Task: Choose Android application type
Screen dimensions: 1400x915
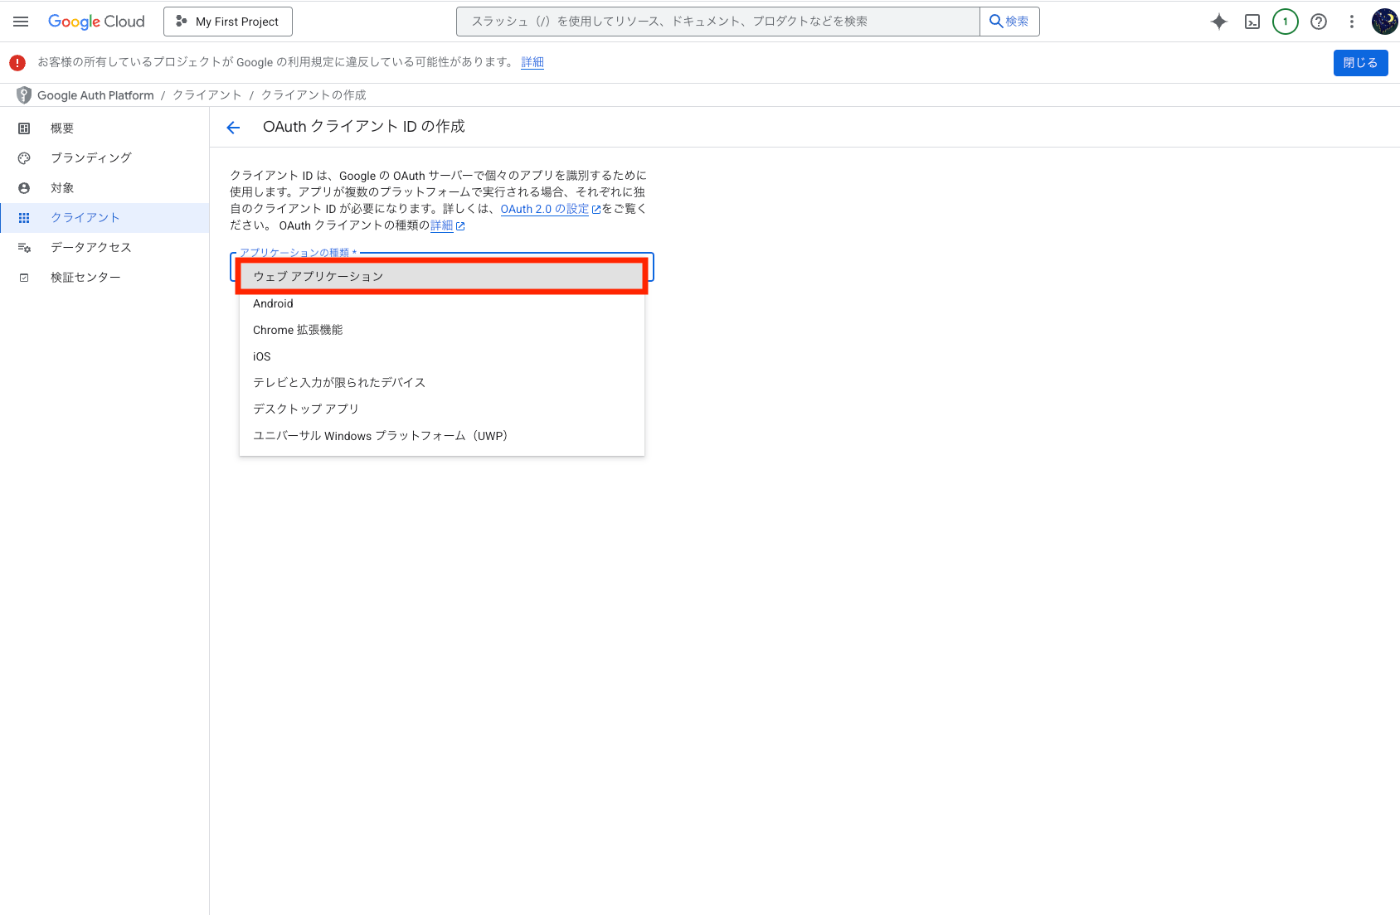Action: click(442, 303)
